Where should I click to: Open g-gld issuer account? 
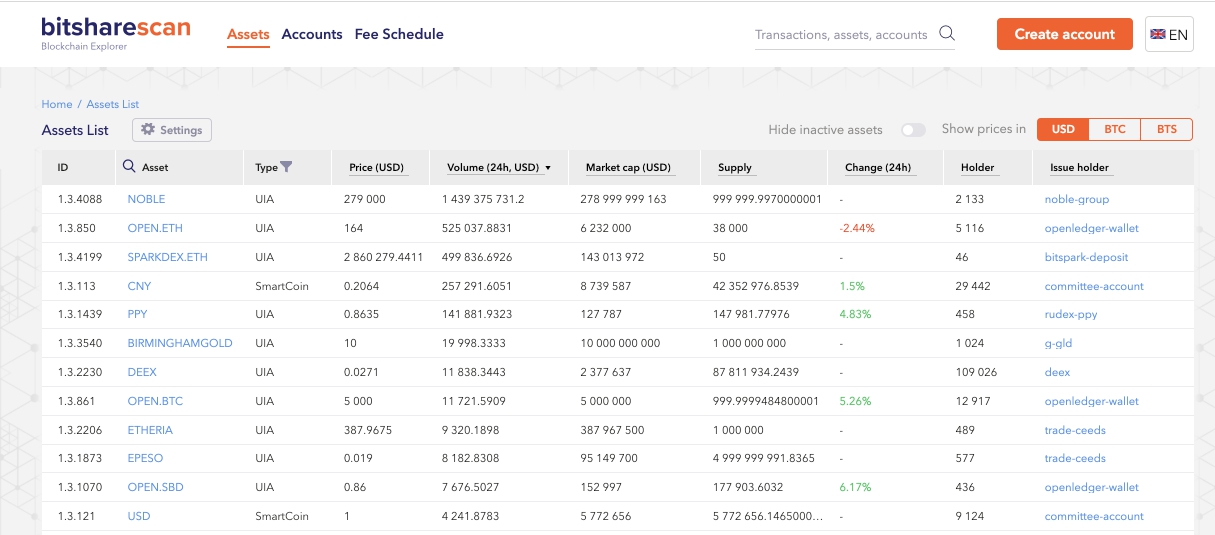[x=1058, y=343]
